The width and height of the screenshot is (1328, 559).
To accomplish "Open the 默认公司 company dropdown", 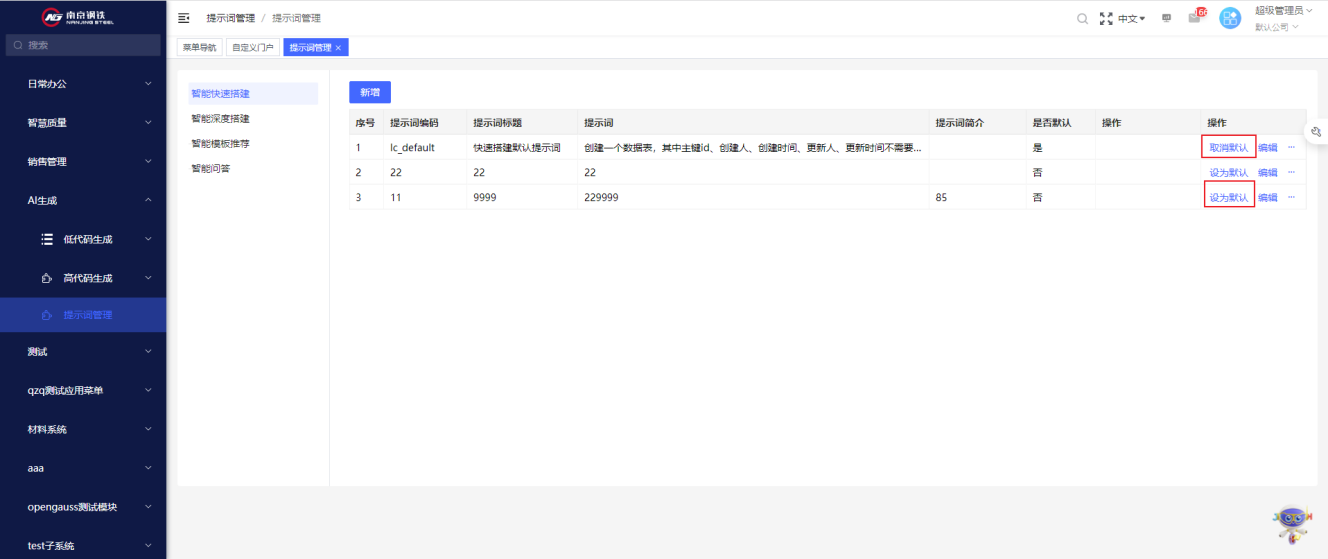I will [1276, 27].
